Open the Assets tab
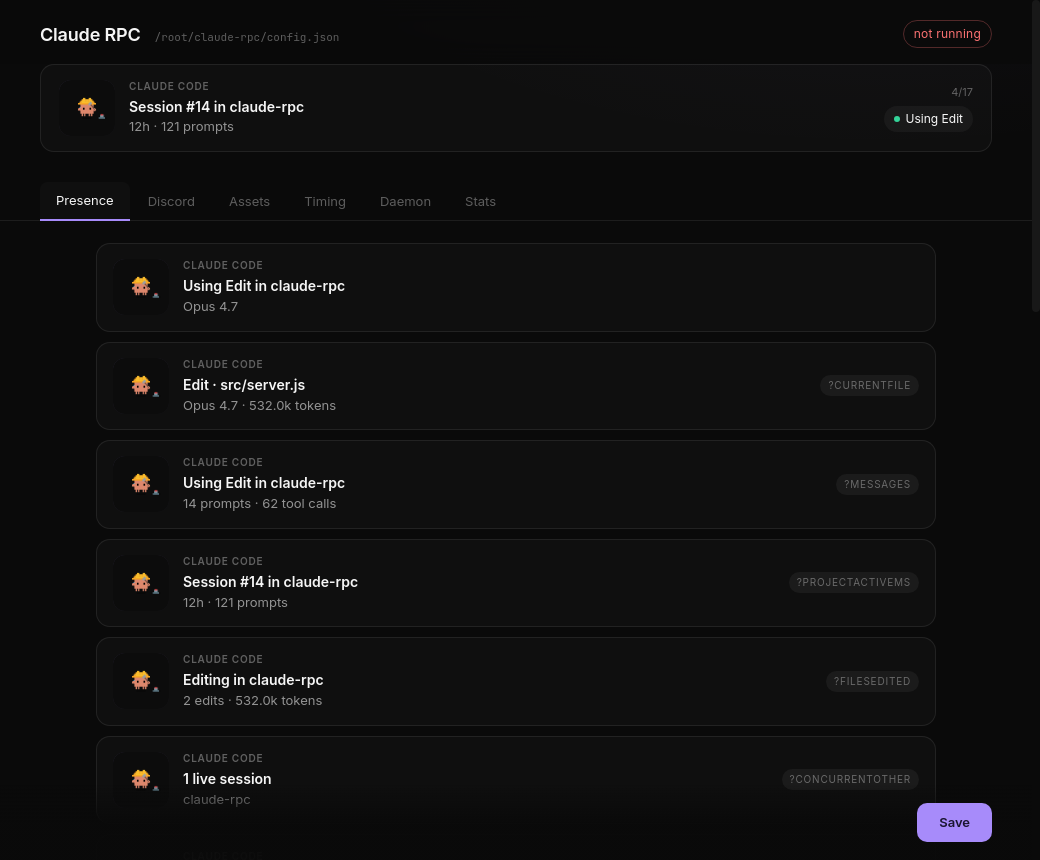 pyautogui.click(x=249, y=202)
